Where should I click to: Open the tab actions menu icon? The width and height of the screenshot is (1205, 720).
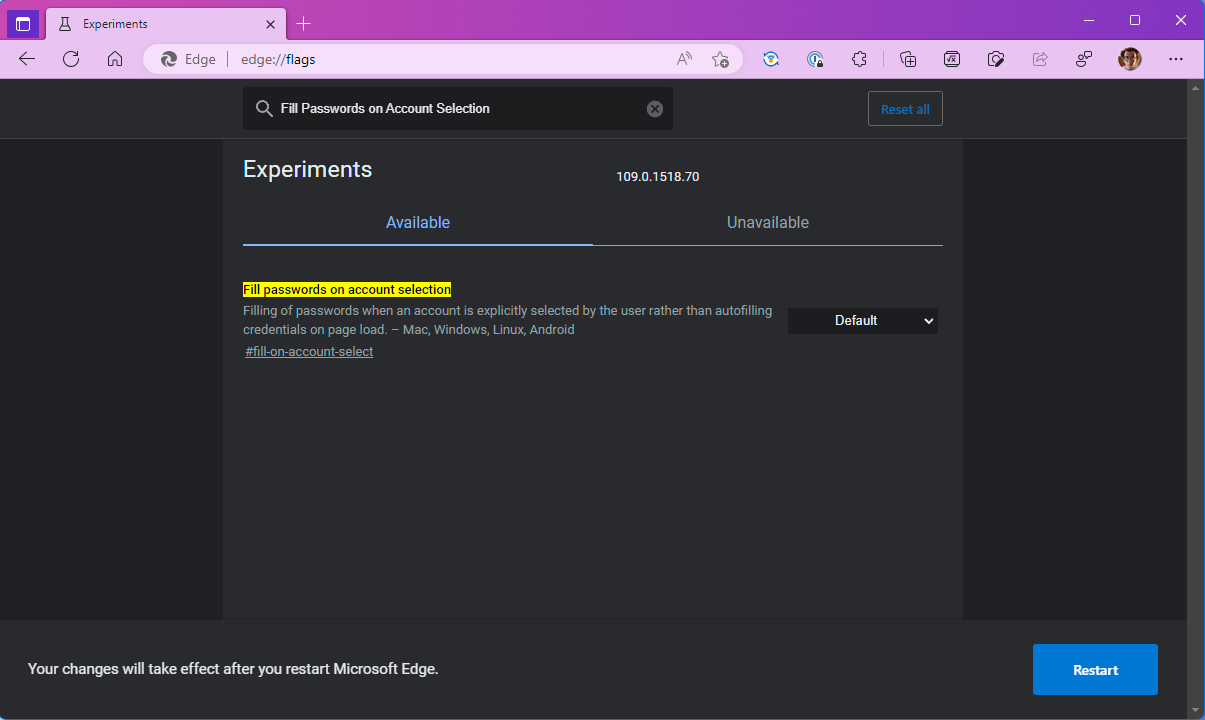coord(23,24)
